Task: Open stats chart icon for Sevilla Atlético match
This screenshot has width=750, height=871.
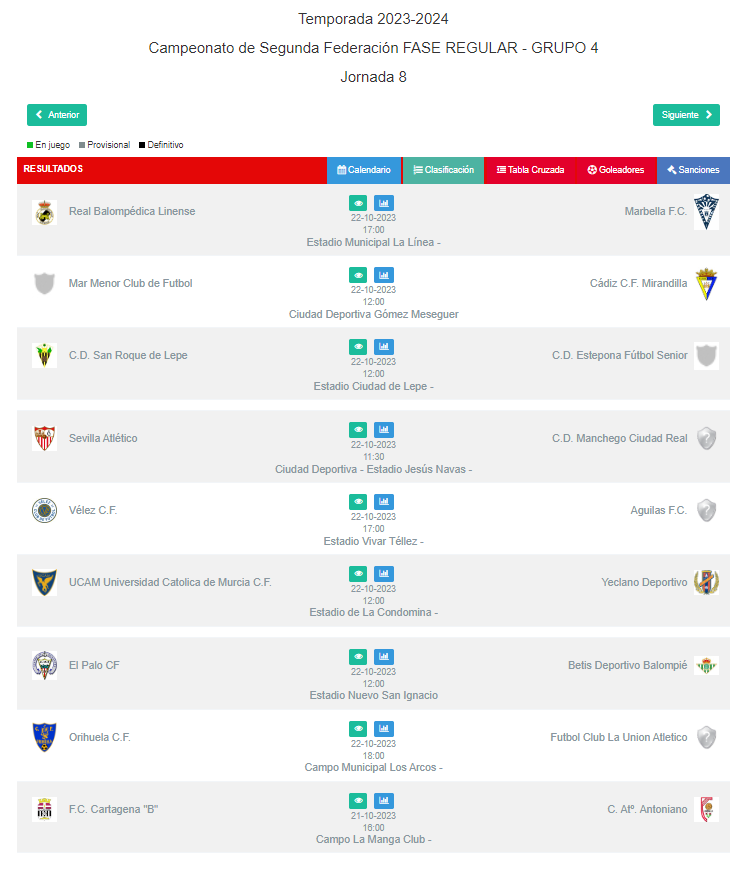Action: (x=383, y=430)
